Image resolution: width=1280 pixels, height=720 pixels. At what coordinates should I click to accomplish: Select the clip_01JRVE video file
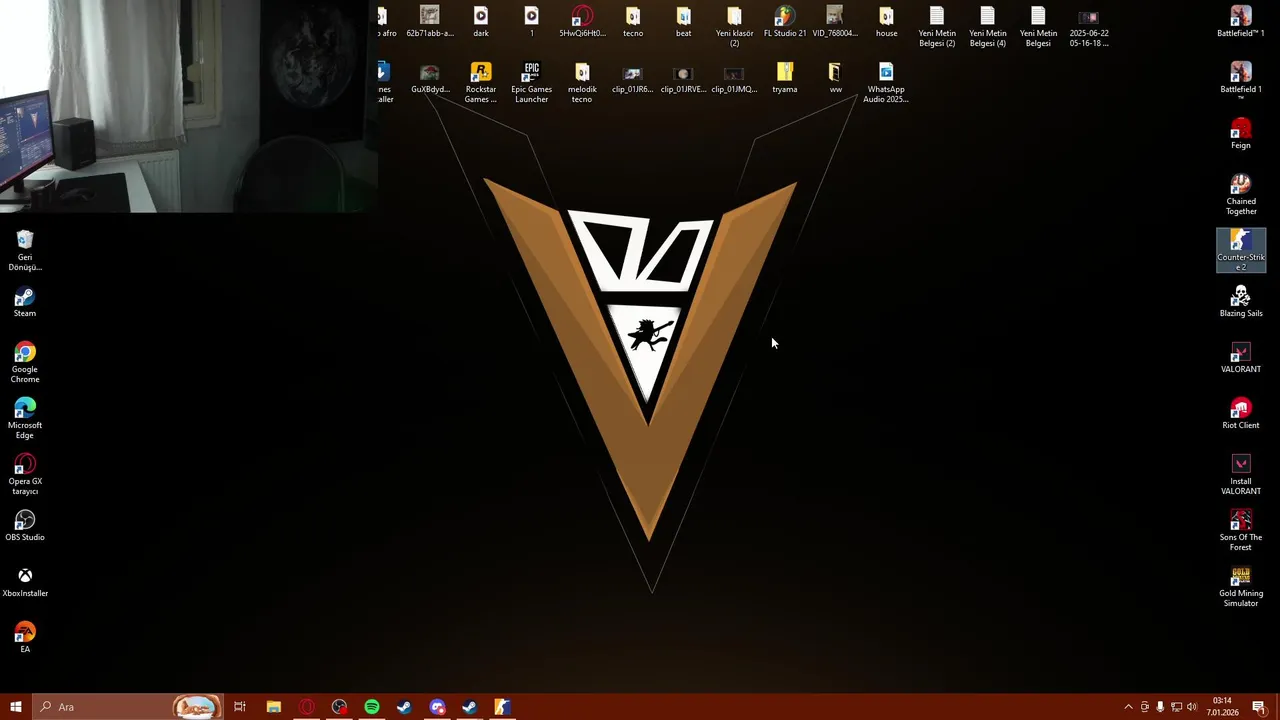point(683,78)
